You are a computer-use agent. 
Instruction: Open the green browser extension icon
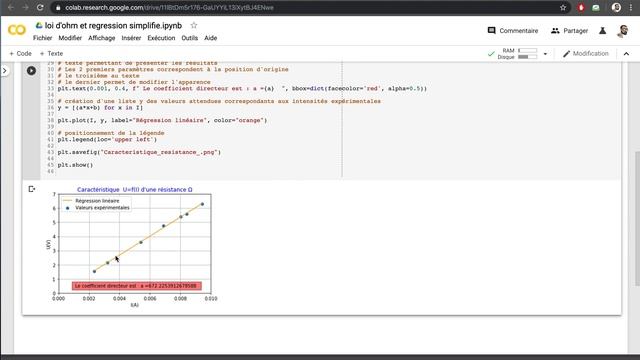pyautogui.click(x=596, y=7)
